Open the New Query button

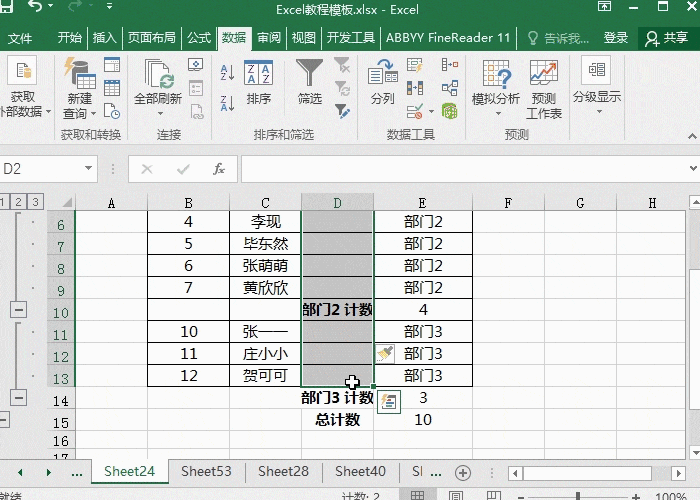click(80, 88)
